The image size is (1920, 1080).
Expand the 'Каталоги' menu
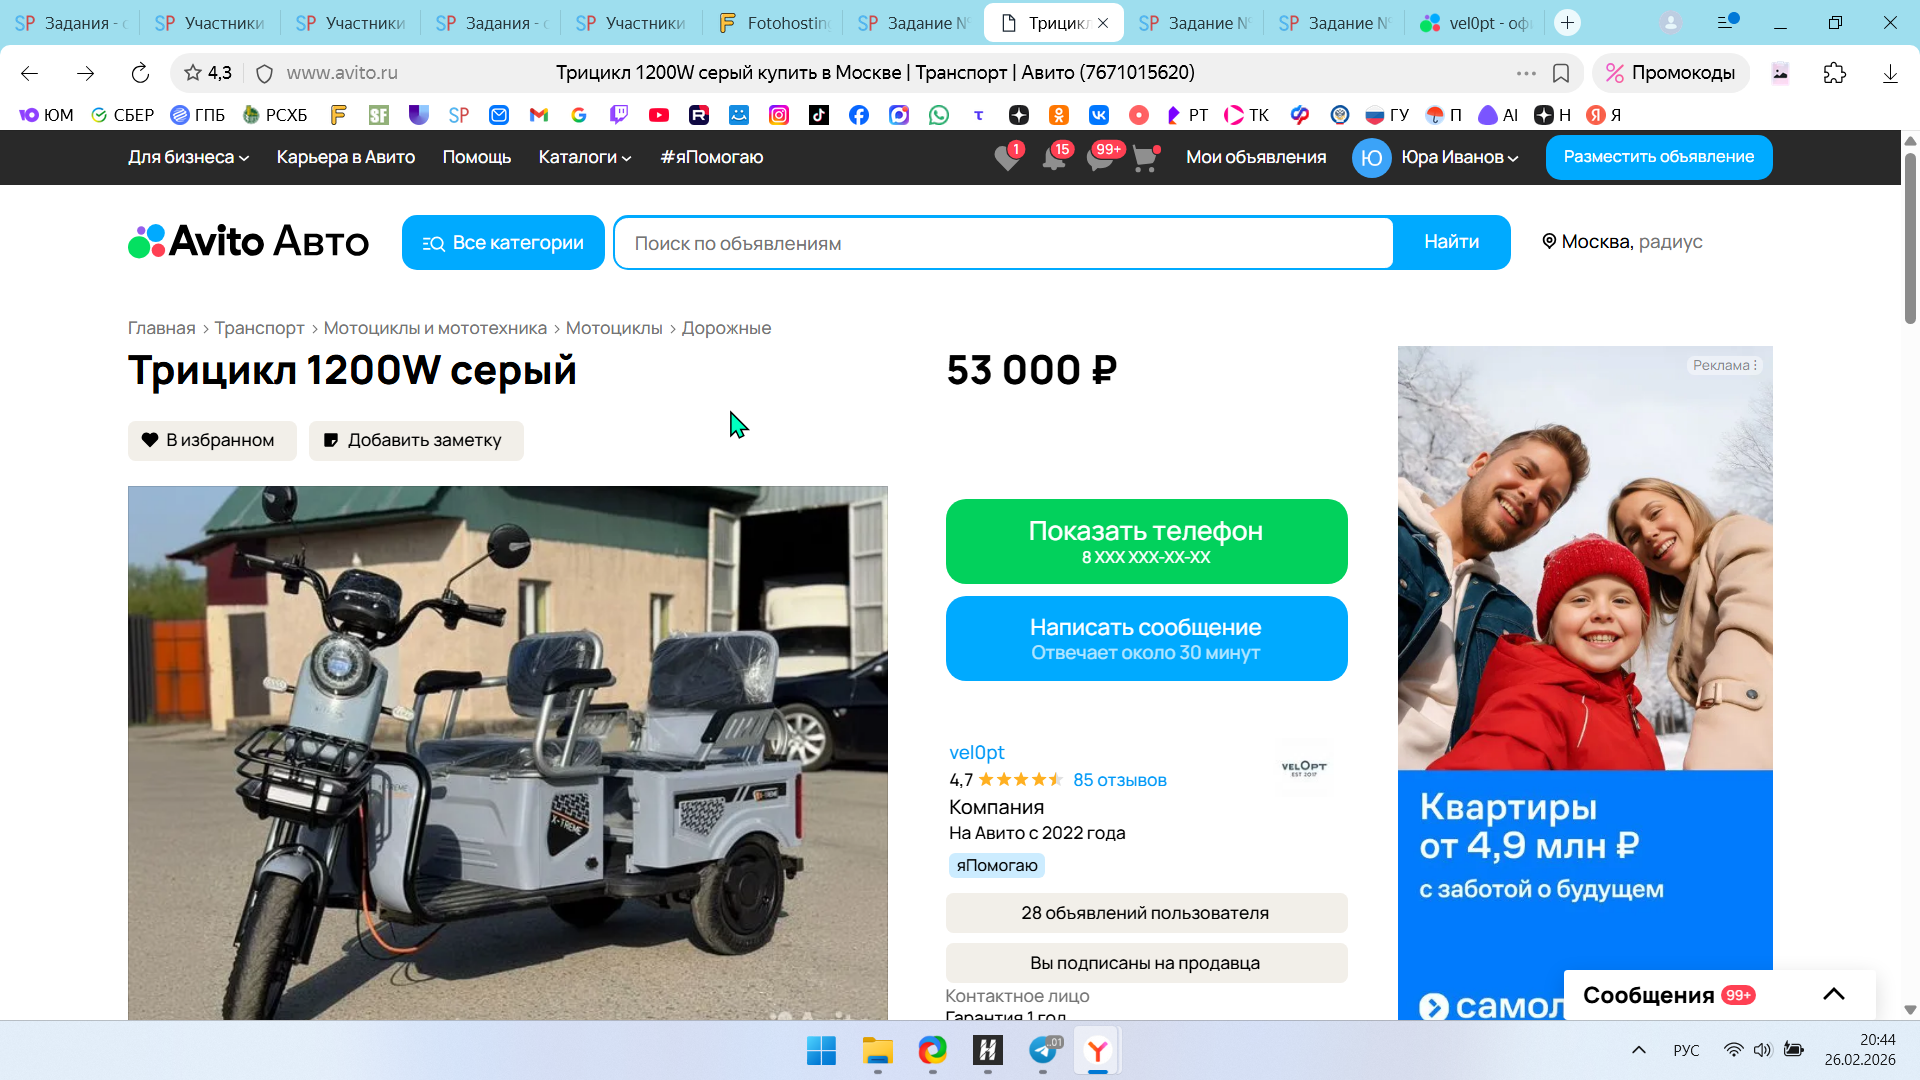pos(584,157)
